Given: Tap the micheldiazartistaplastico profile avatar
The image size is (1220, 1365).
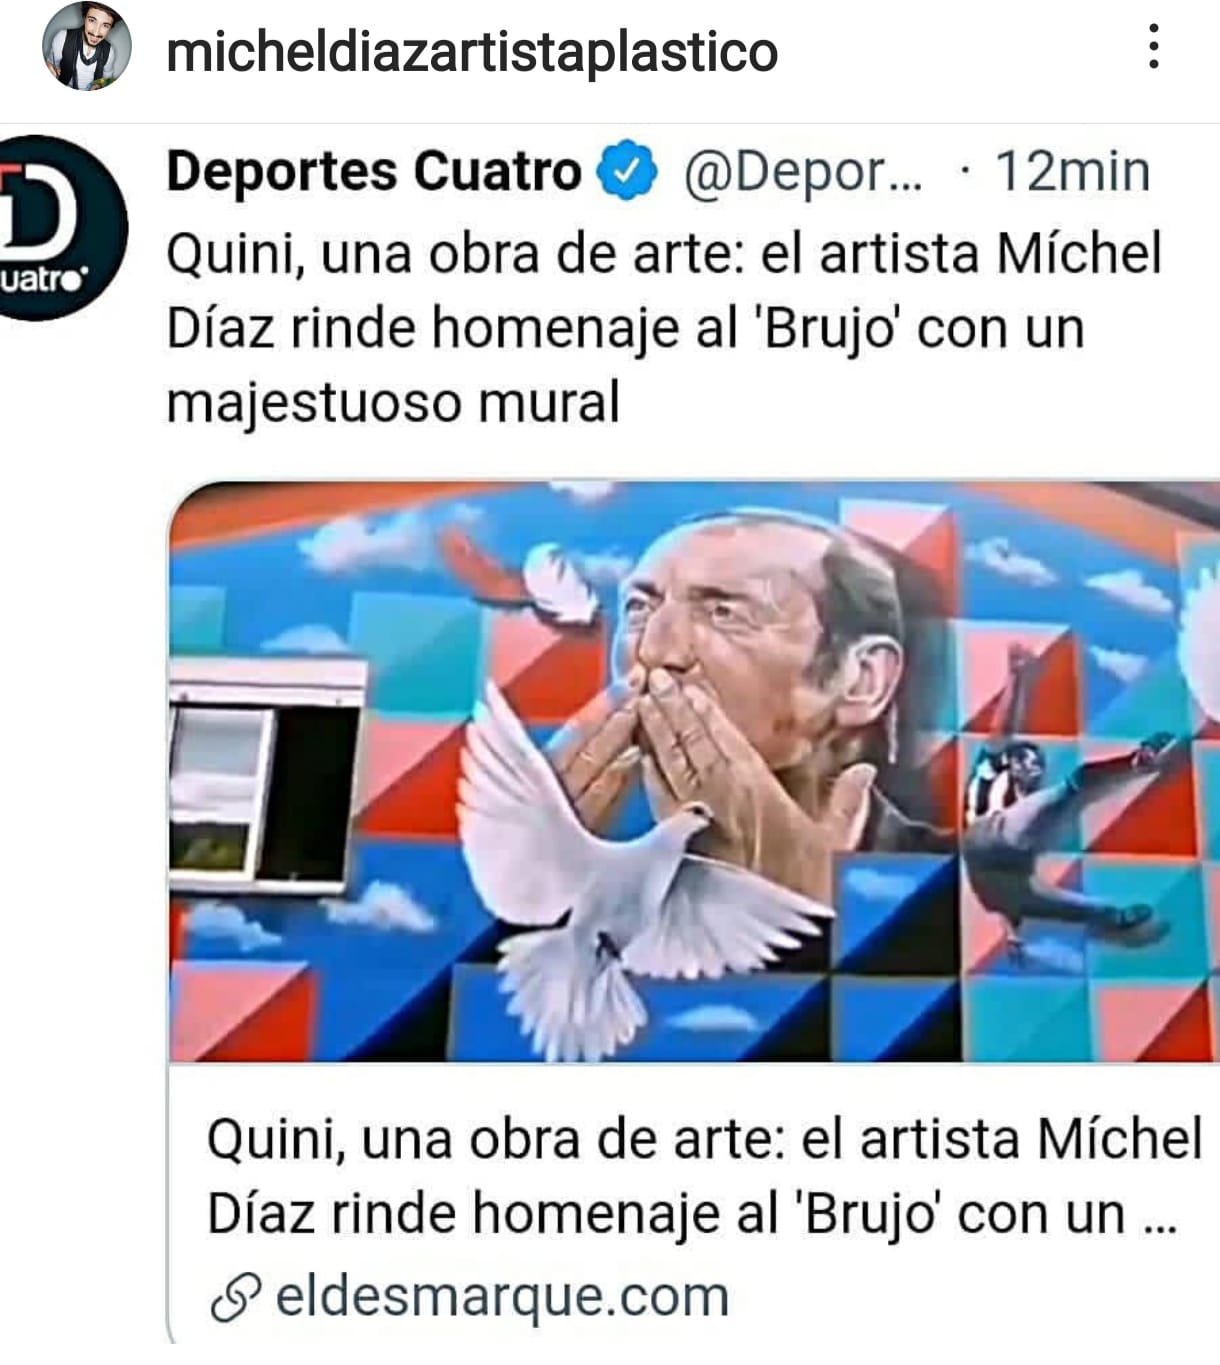Looking at the screenshot, I should (86, 46).
